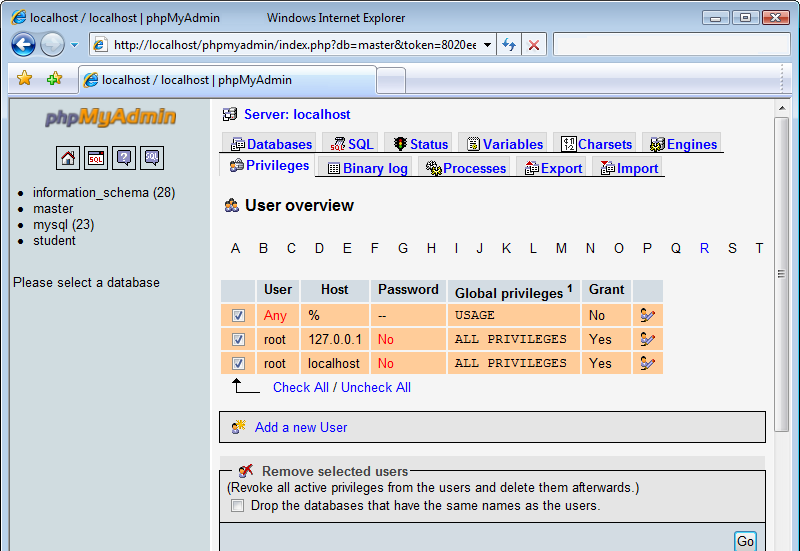Viewport: 800px width, 551px height.
Task: Expand the address bar URL dropdown
Action: pyautogui.click(x=487, y=45)
